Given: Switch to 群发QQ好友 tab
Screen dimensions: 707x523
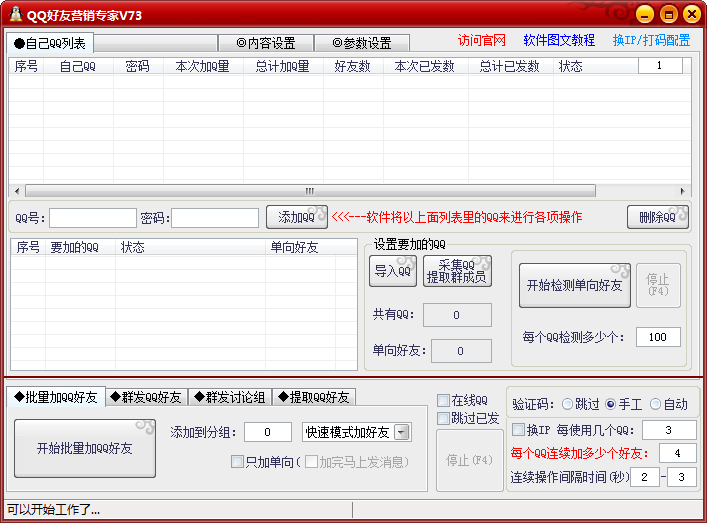Looking at the screenshot, I should coord(146,397).
